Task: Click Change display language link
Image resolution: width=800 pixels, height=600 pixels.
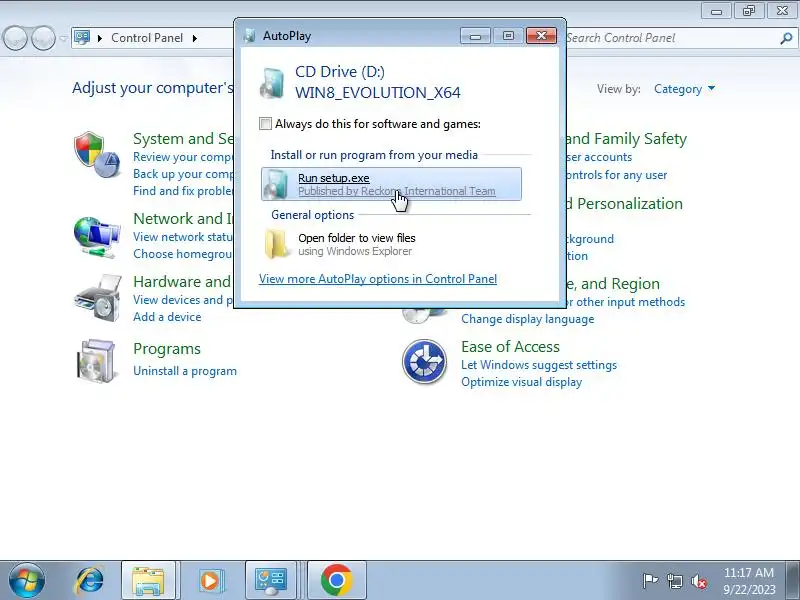Action: (x=528, y=319)
